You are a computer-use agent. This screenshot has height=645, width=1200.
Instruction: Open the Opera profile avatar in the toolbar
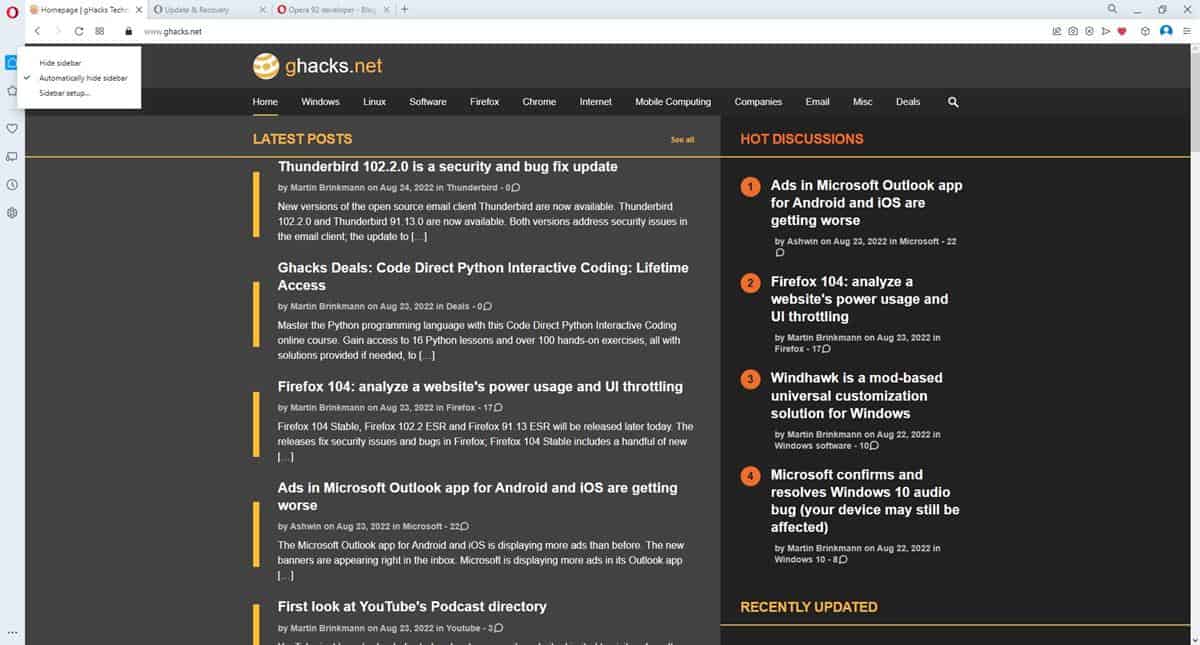pos(1166,31)
